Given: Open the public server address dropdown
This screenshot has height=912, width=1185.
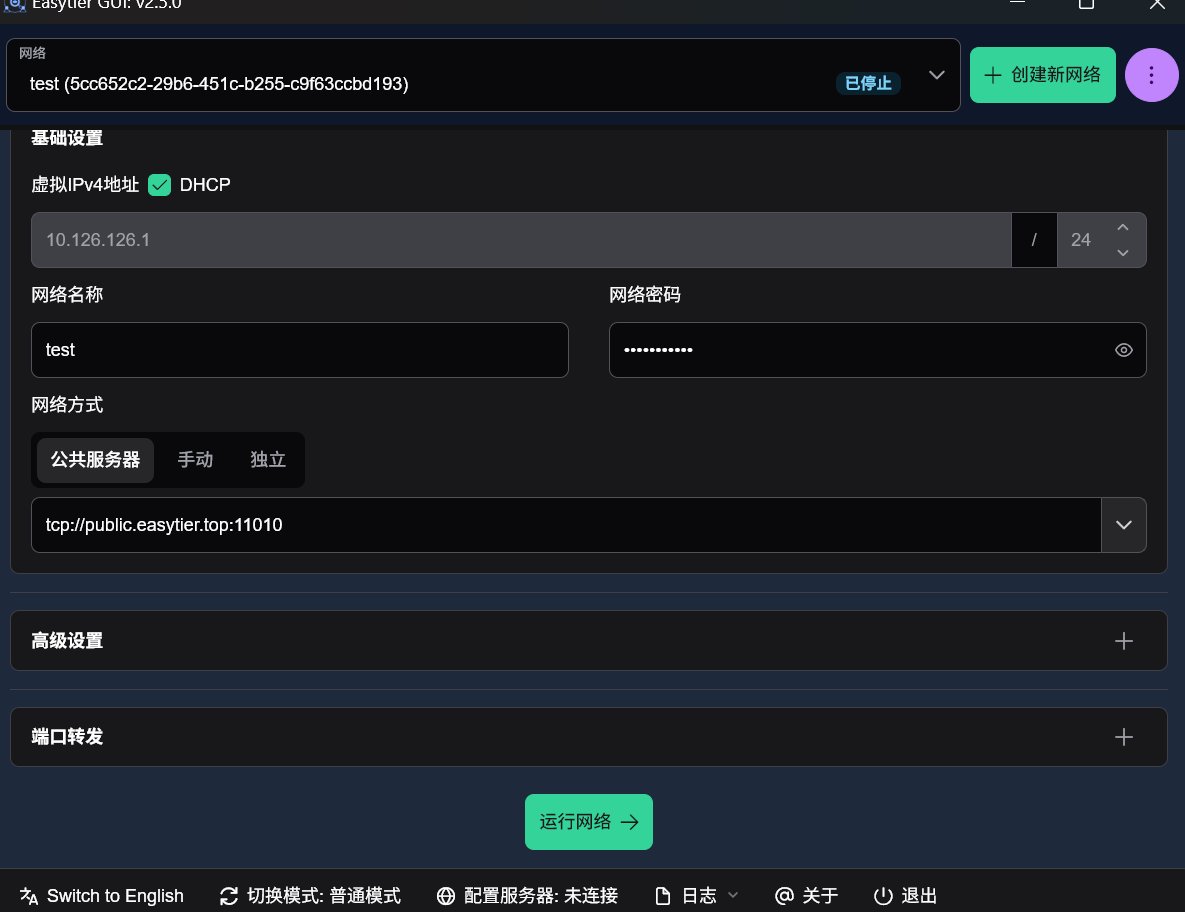Looking at the screenshot, I should 1123,525.
